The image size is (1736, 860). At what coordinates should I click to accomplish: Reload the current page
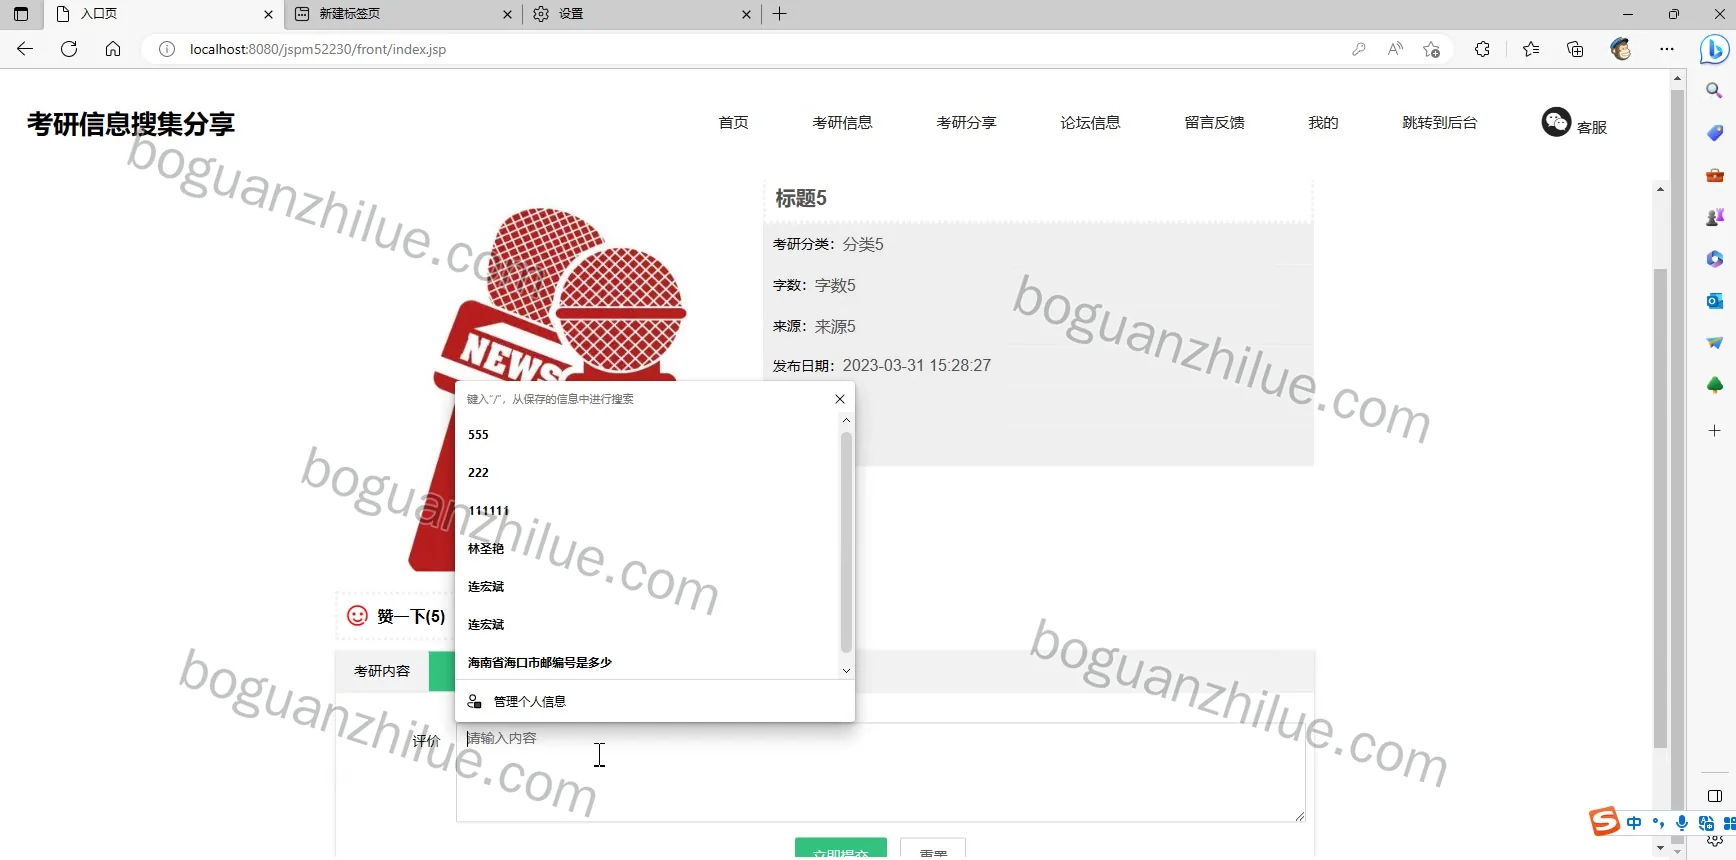(x=69, y=49)
